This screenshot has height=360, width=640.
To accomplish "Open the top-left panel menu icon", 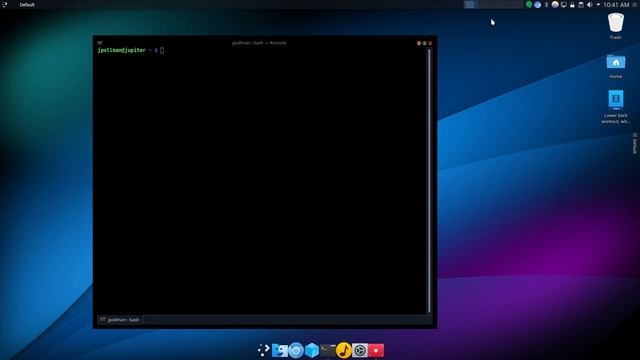I will click(x=4, y=4).
